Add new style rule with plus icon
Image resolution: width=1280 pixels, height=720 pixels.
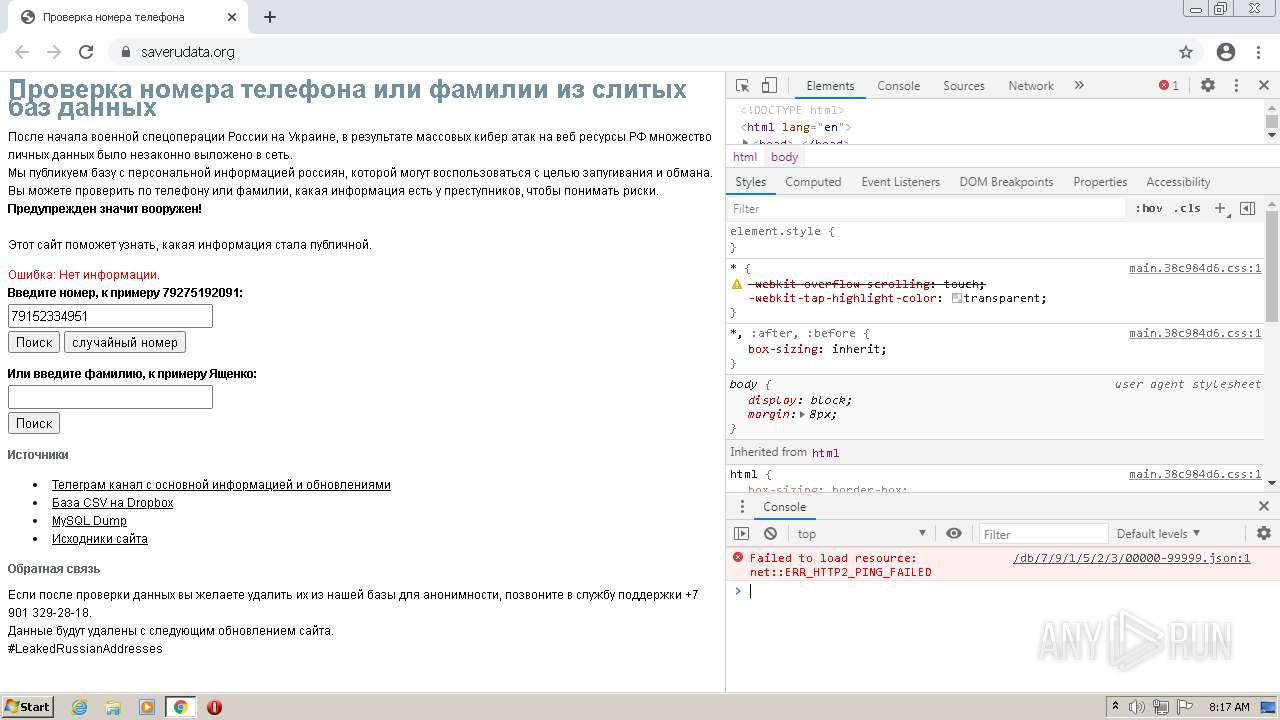tap(1221, 208)
